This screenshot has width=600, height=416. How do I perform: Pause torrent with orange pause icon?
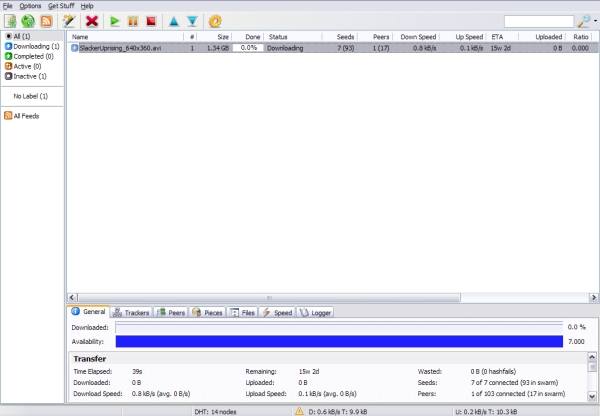(133, 21)
